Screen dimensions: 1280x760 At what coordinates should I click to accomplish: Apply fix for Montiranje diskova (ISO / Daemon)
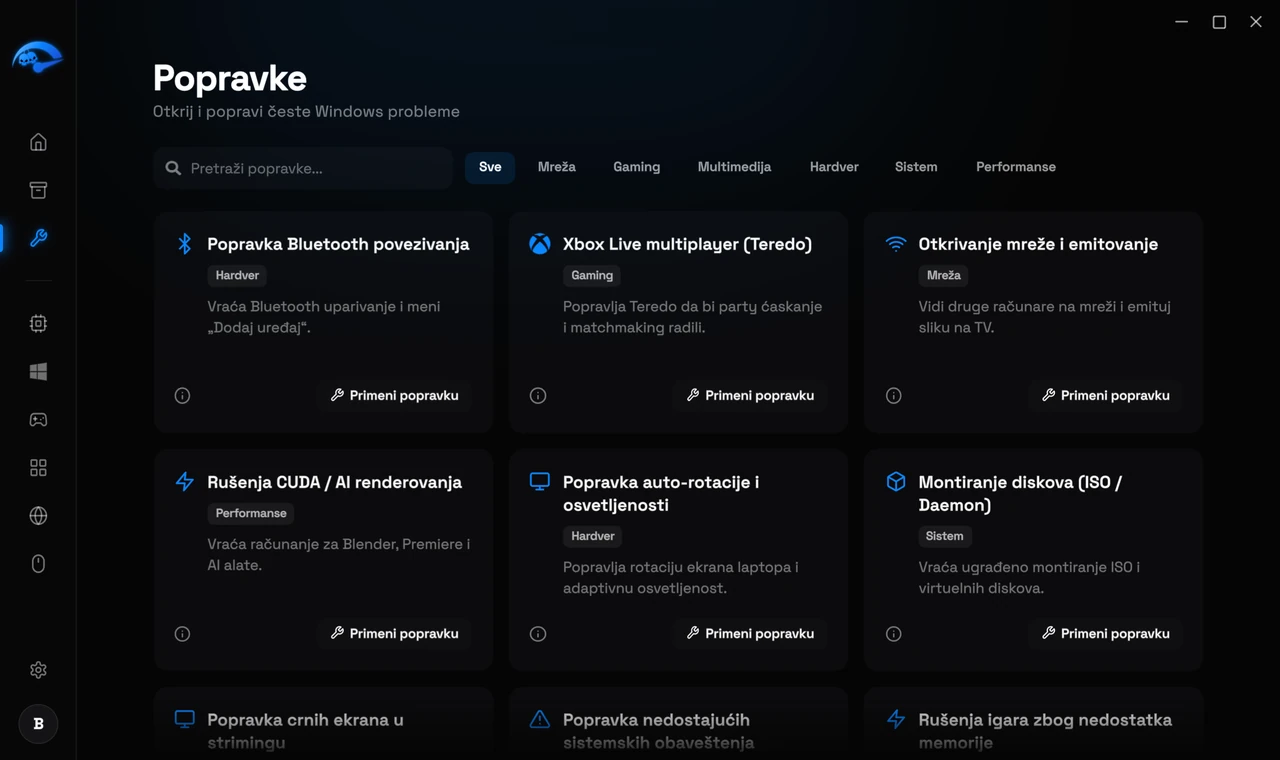click(x=1105, y=633)
